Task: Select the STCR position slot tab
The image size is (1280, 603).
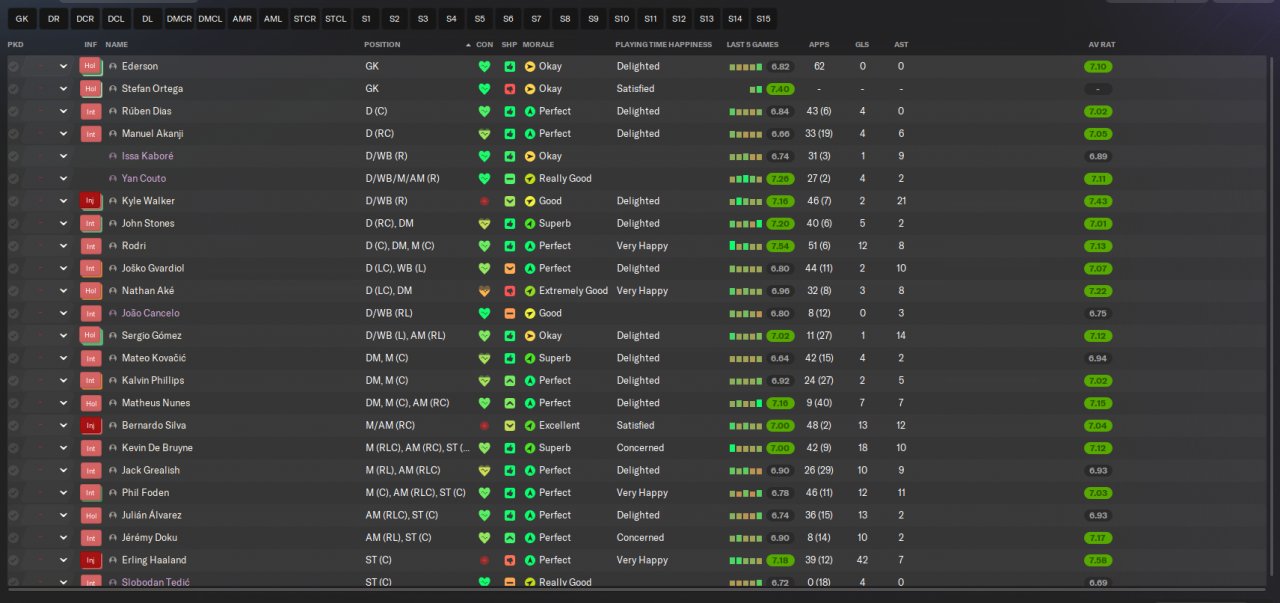Action: 304,19
